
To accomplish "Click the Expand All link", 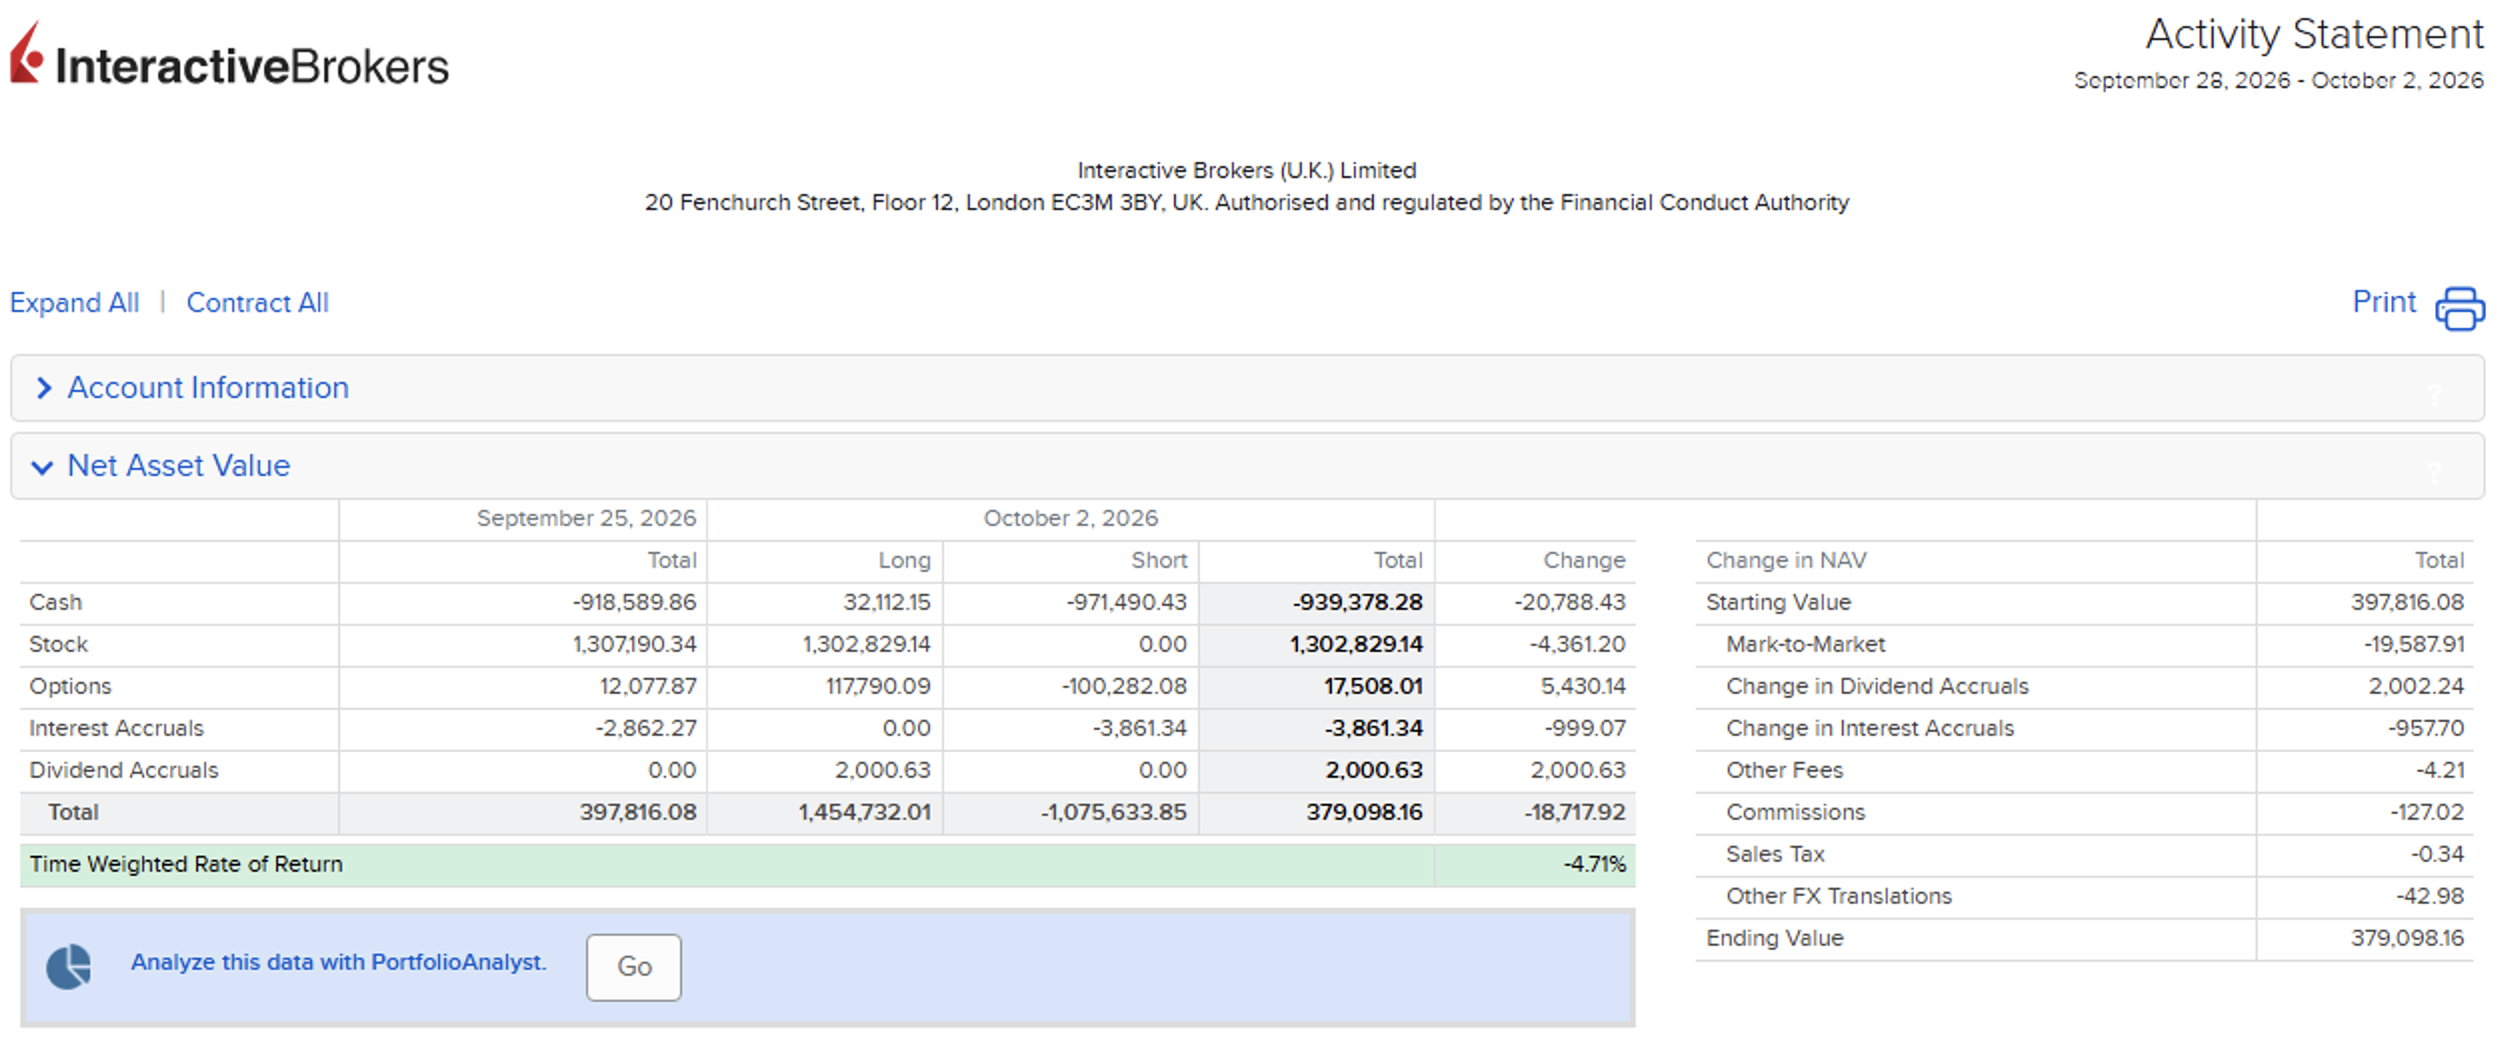I will (x=74, y=303).
